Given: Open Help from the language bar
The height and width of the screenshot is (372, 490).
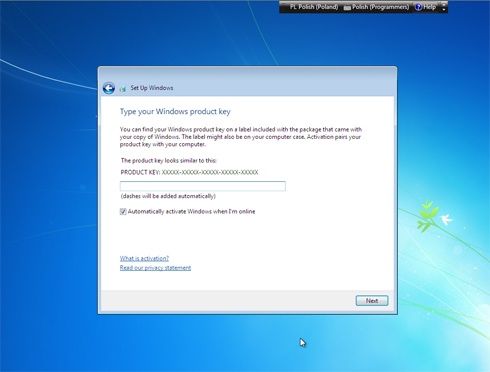Looking at the screenshot, I should click(426, 7).
